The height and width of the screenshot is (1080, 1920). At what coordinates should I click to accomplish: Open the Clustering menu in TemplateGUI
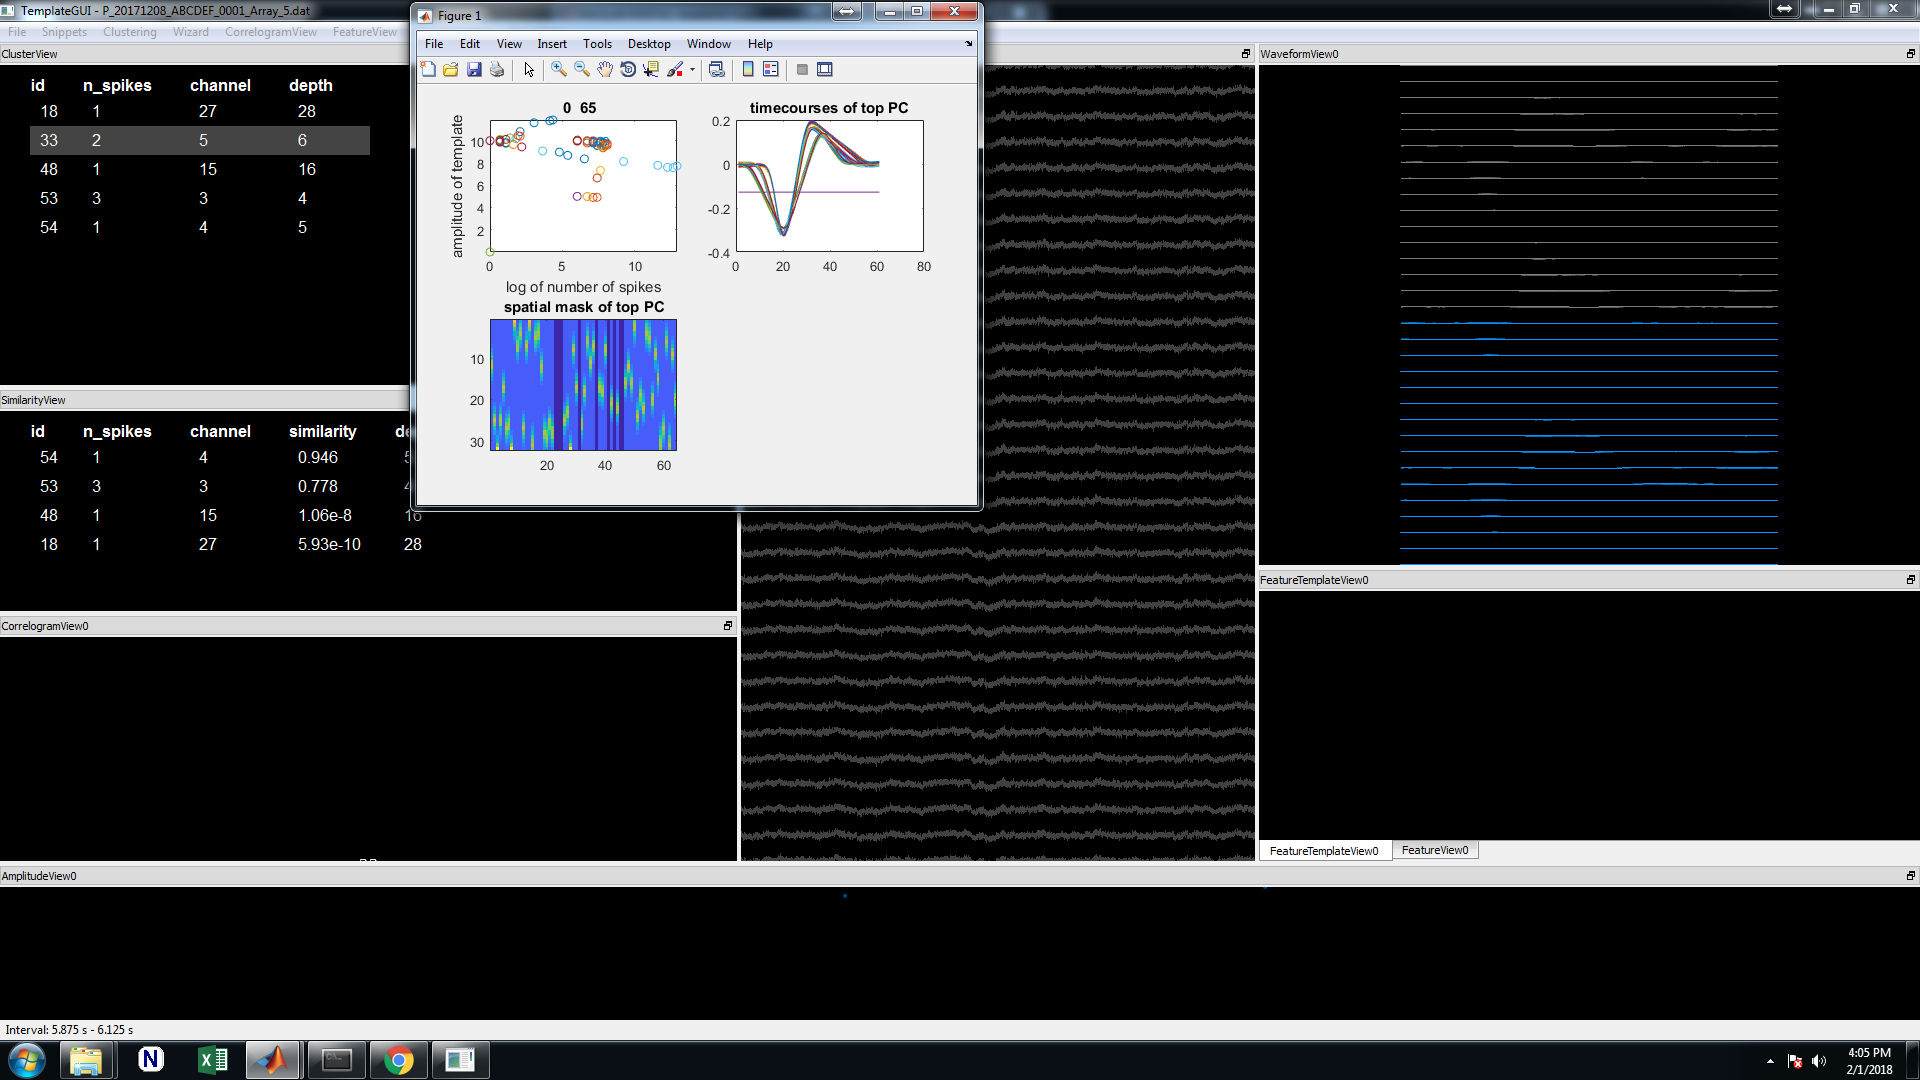coord(129,32)
